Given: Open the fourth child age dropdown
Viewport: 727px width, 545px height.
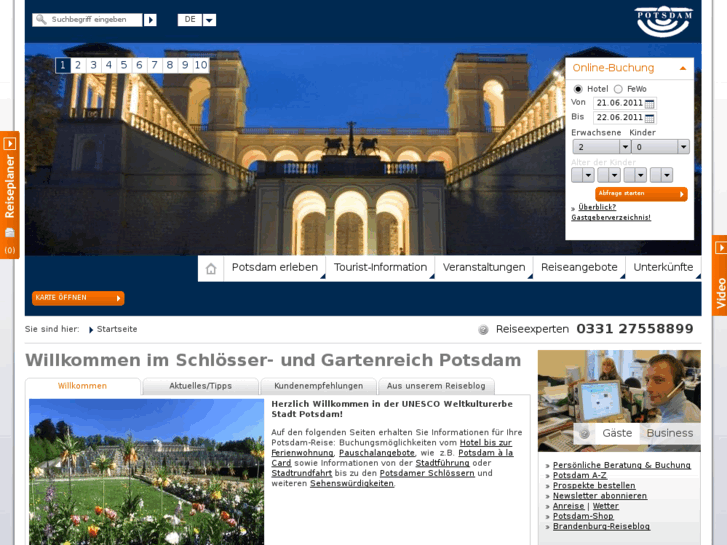Looking at the screenshot, I should point(662,175).
